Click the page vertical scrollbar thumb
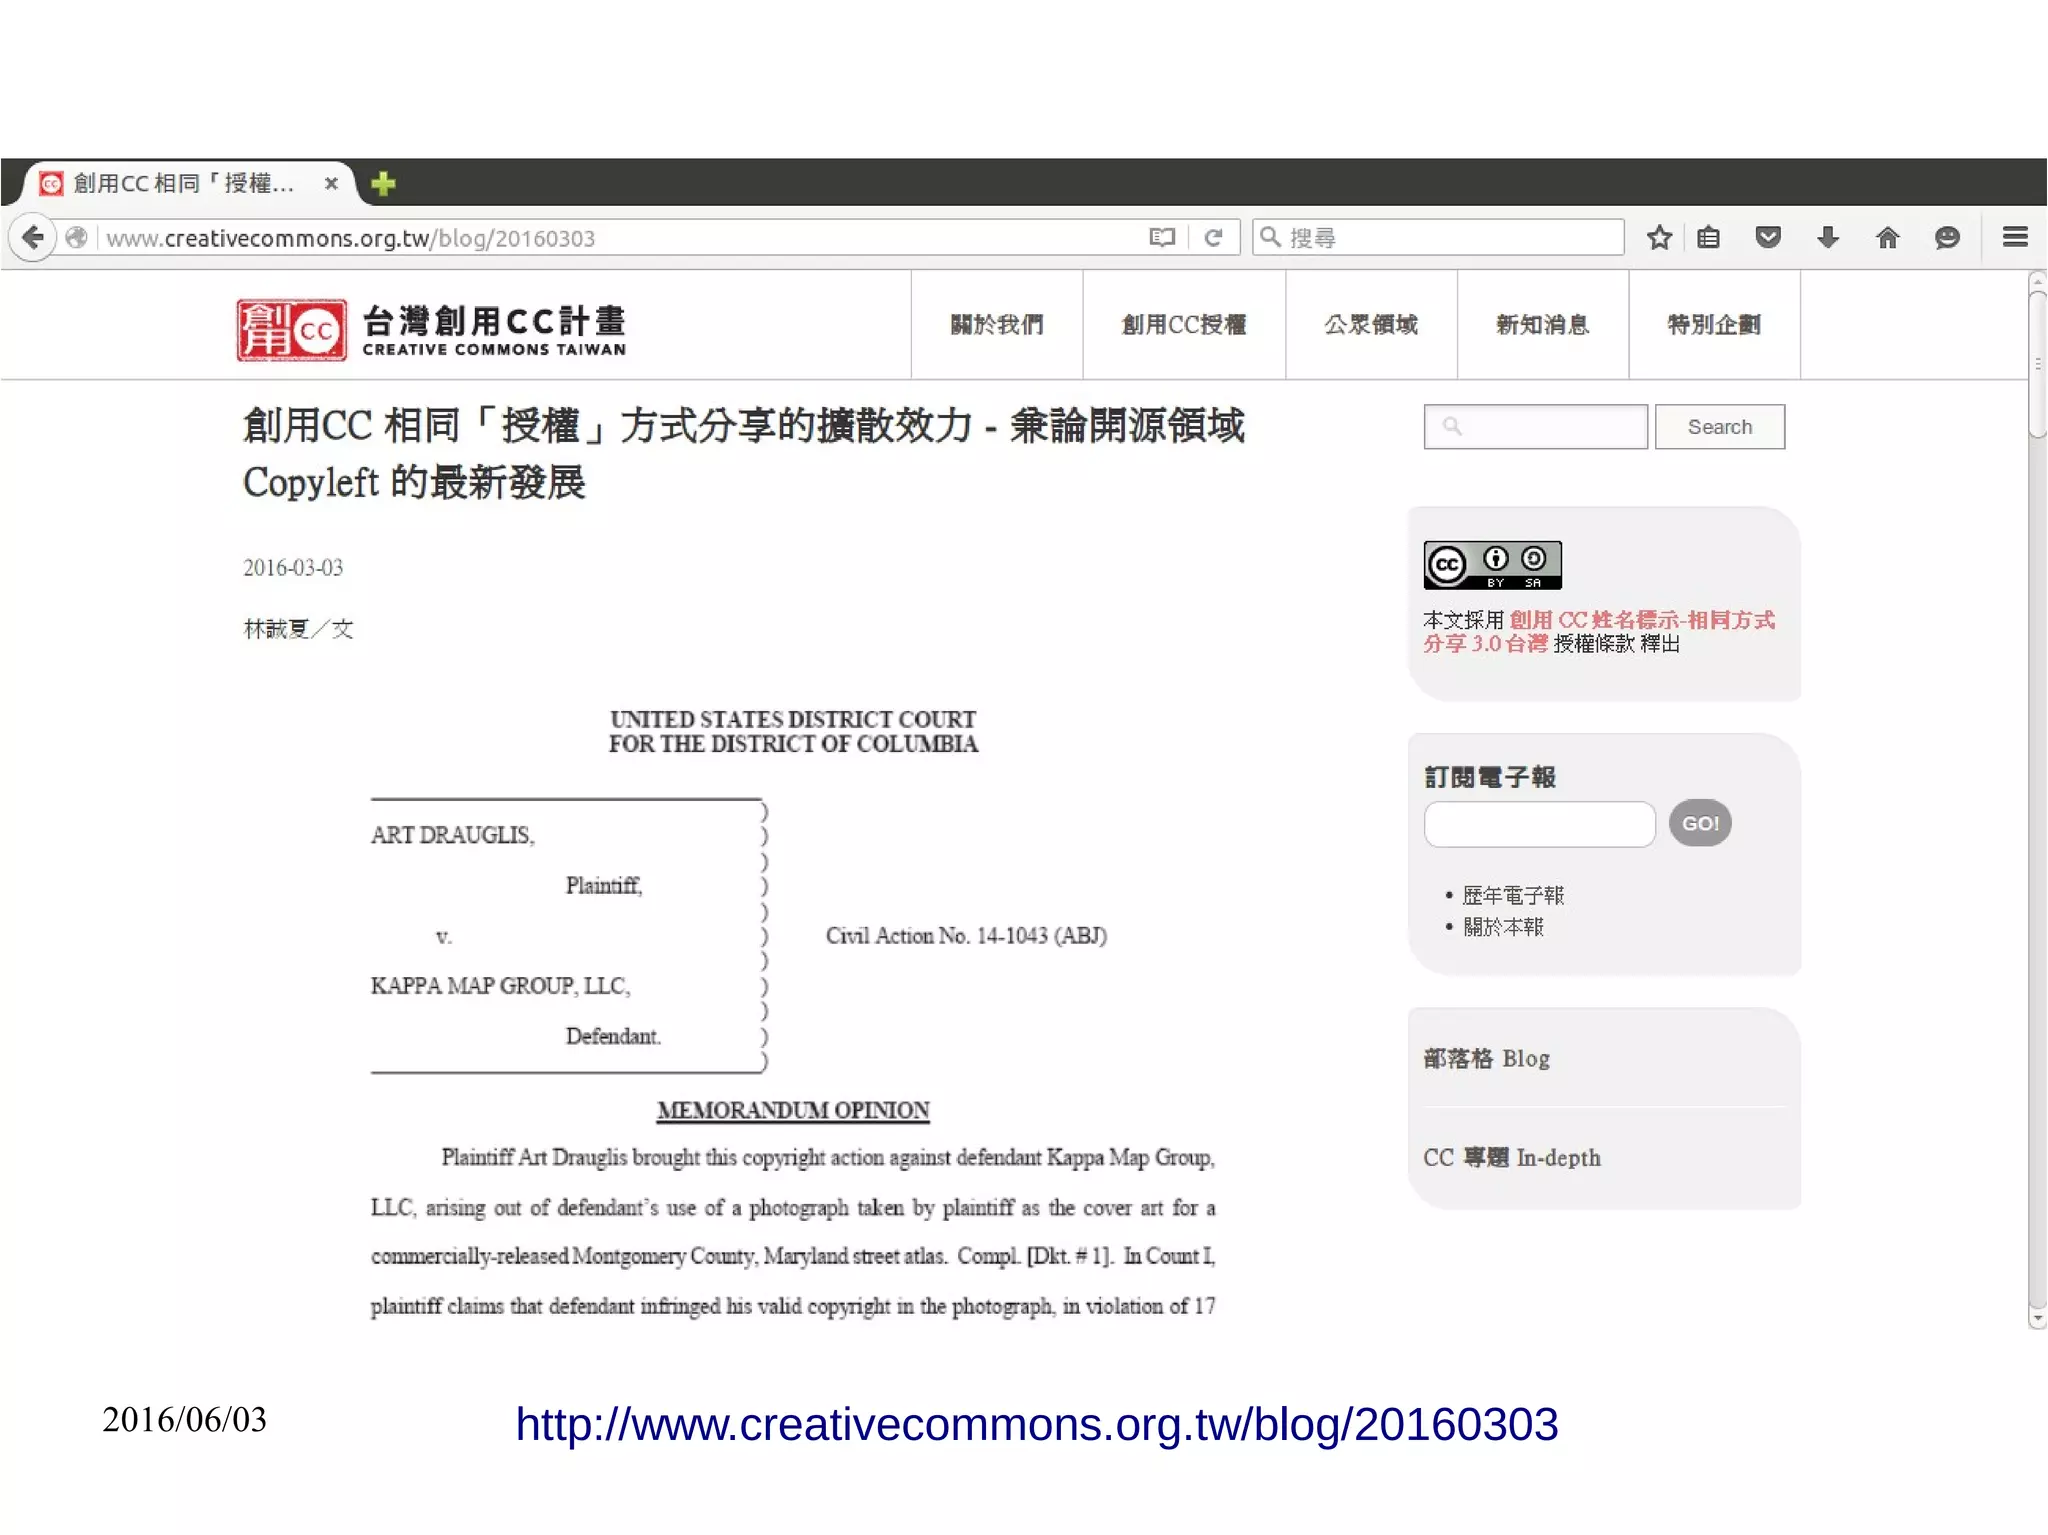This screenshot has width=2048, height=1535. [2037, 365]
